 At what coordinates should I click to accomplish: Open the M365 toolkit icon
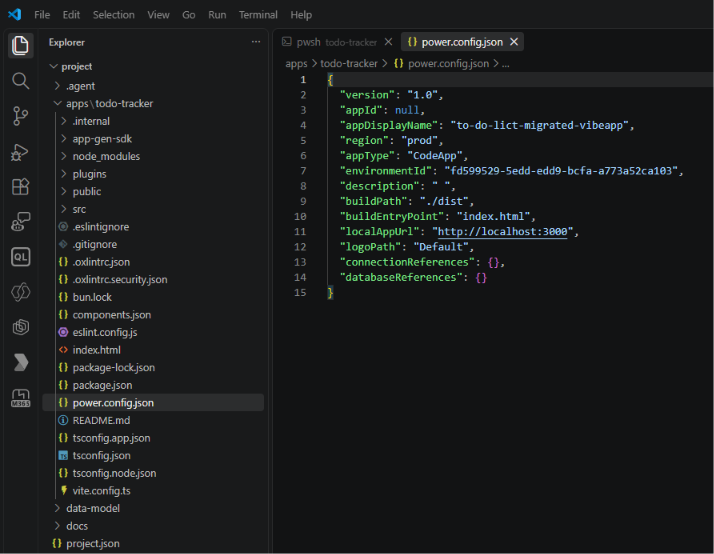point(20,398)
